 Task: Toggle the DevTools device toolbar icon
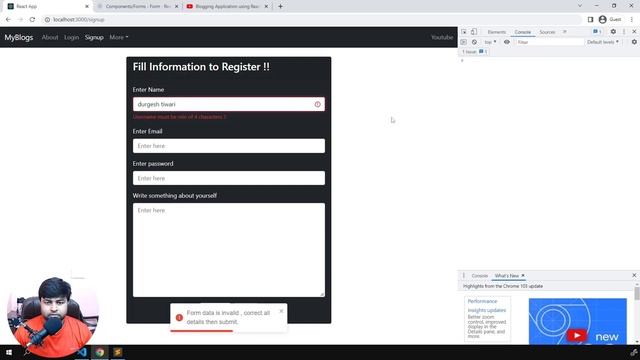(473, 32)
